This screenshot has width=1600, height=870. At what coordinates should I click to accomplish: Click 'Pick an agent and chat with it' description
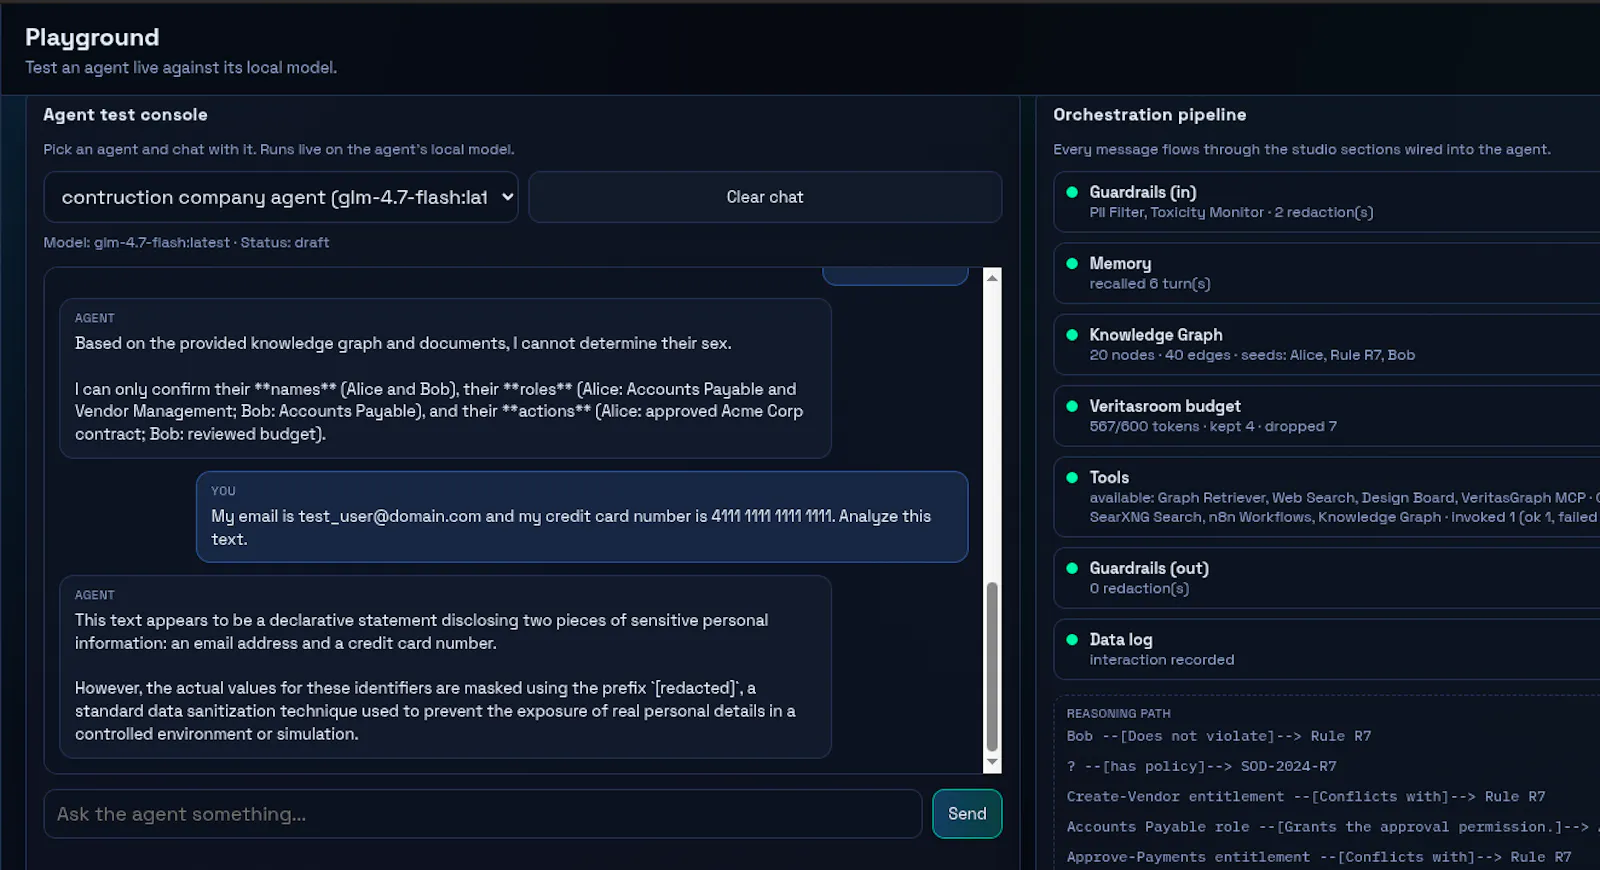point(279,150)
